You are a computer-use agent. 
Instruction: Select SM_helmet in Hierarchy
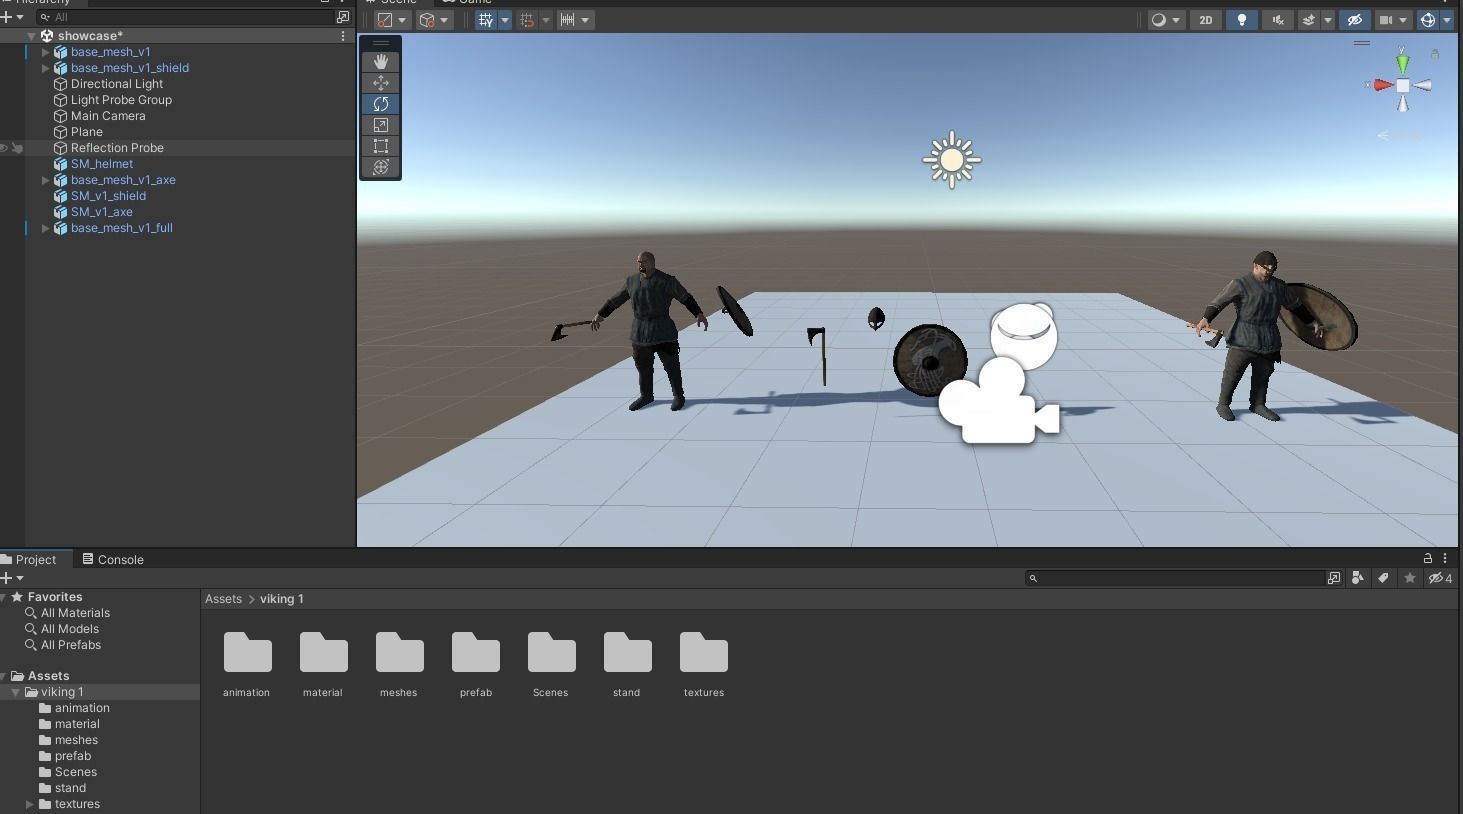(x=102, y=164)
